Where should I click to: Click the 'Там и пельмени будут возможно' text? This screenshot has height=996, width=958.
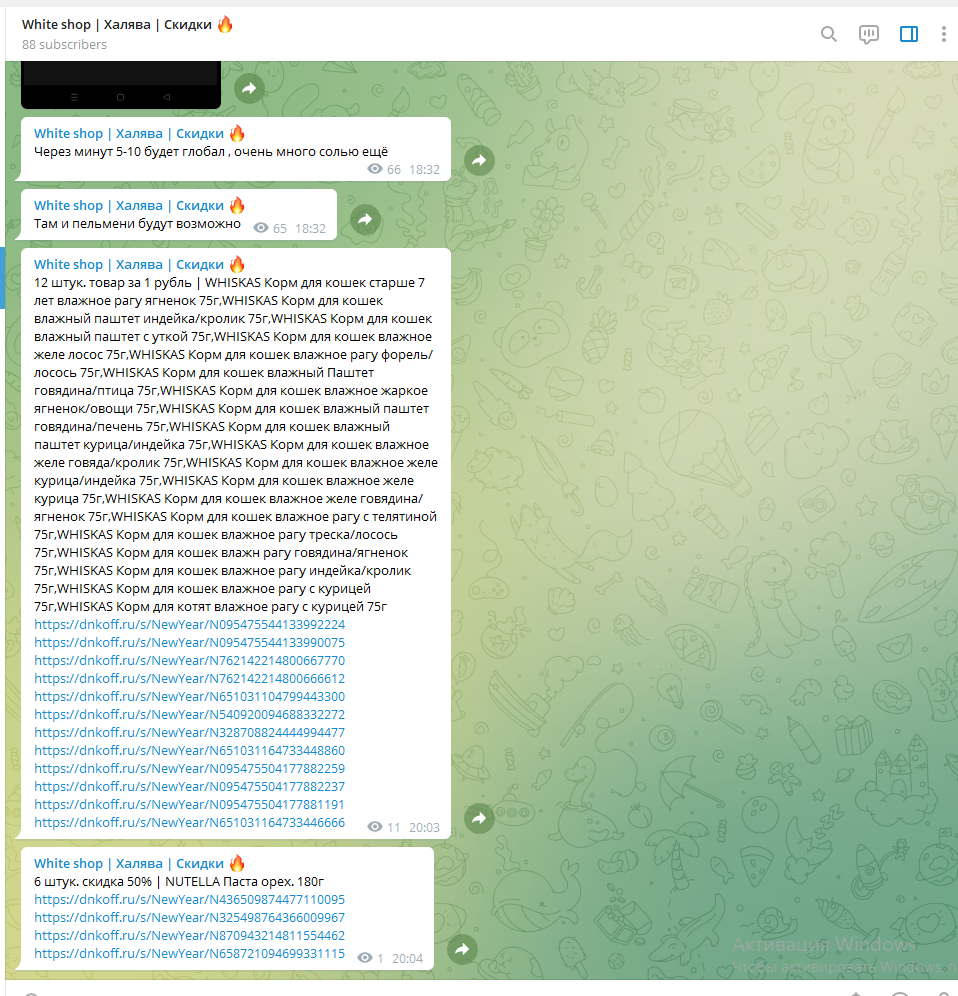(137, 224)
